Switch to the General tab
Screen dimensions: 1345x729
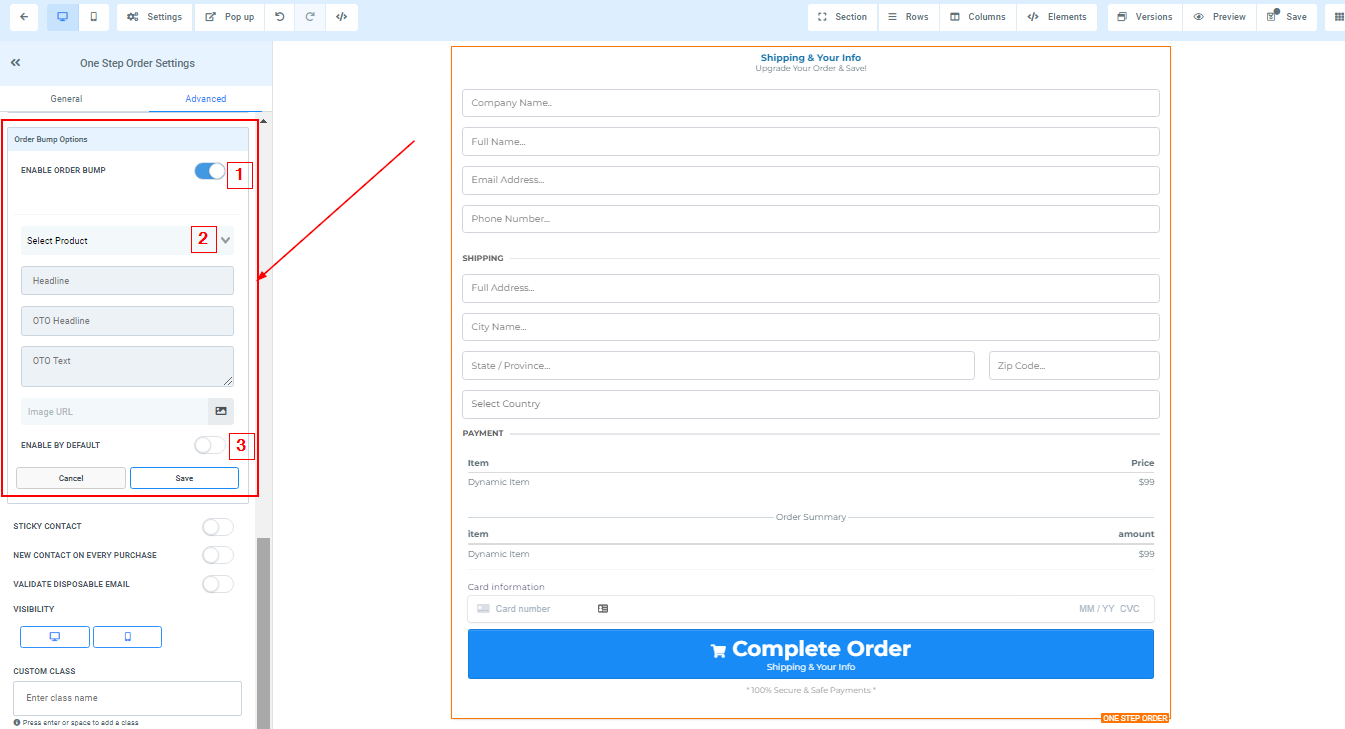coord(66,99)
